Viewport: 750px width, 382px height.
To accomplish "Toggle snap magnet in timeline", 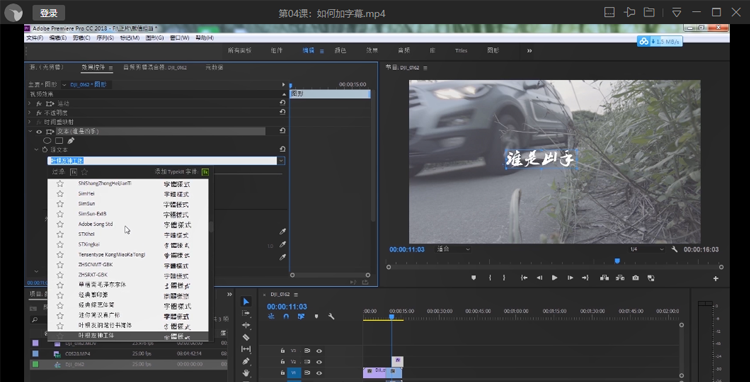I will [x=286, y=316].
